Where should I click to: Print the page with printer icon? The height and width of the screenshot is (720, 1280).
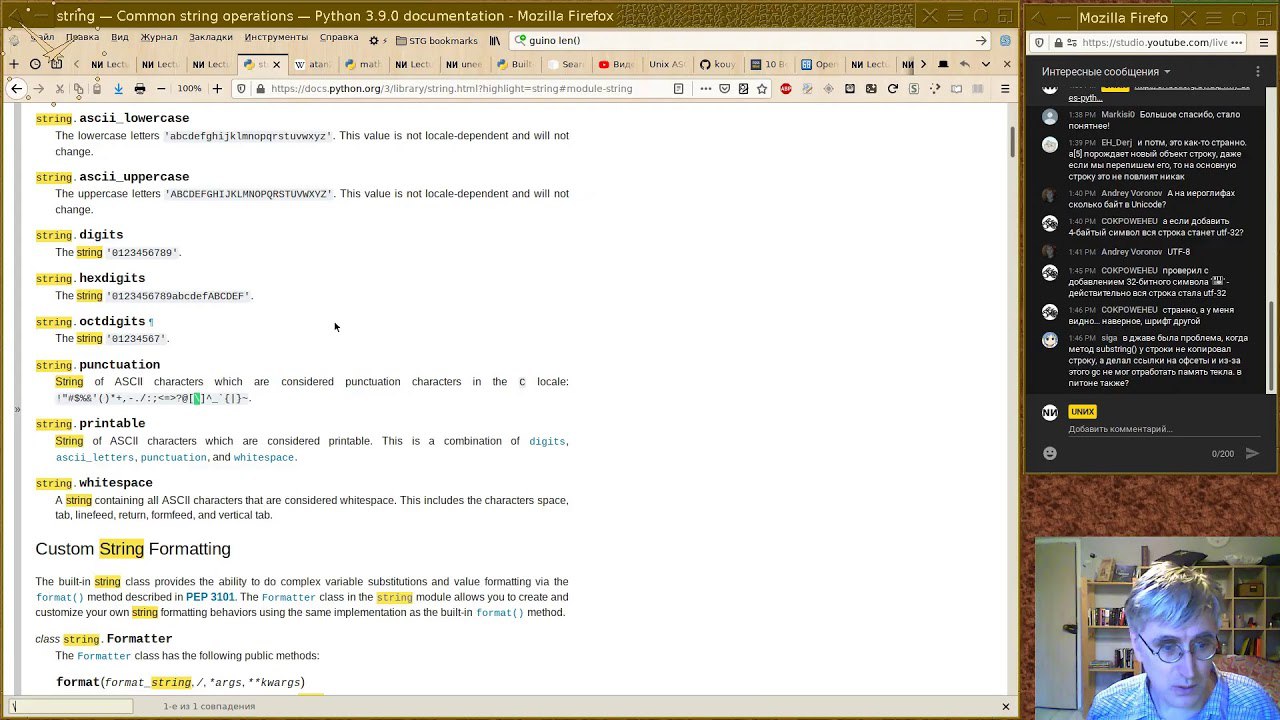coord(140,89)
